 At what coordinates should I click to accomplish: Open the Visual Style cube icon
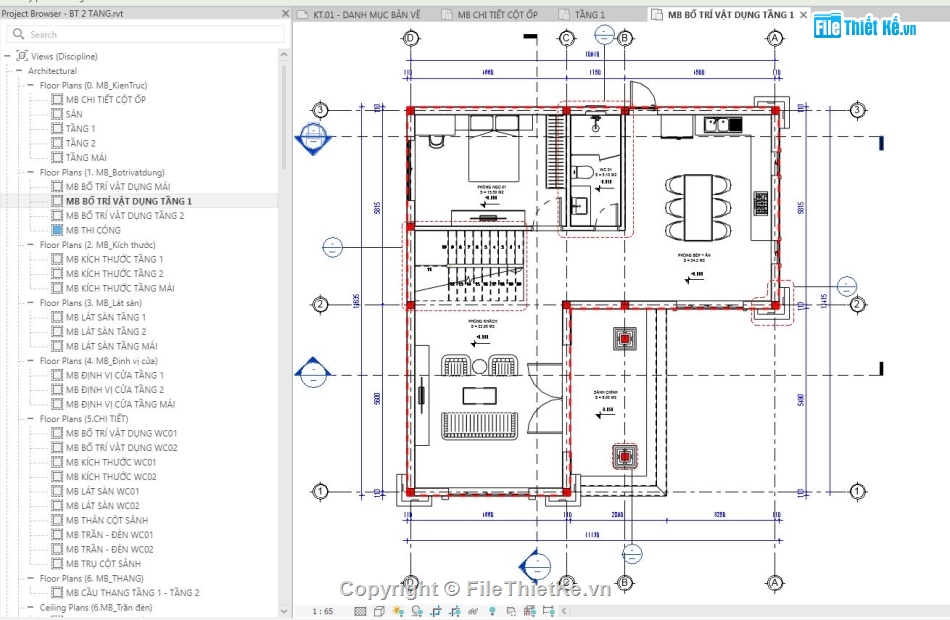pyautogui.click(x=379, y=611)
